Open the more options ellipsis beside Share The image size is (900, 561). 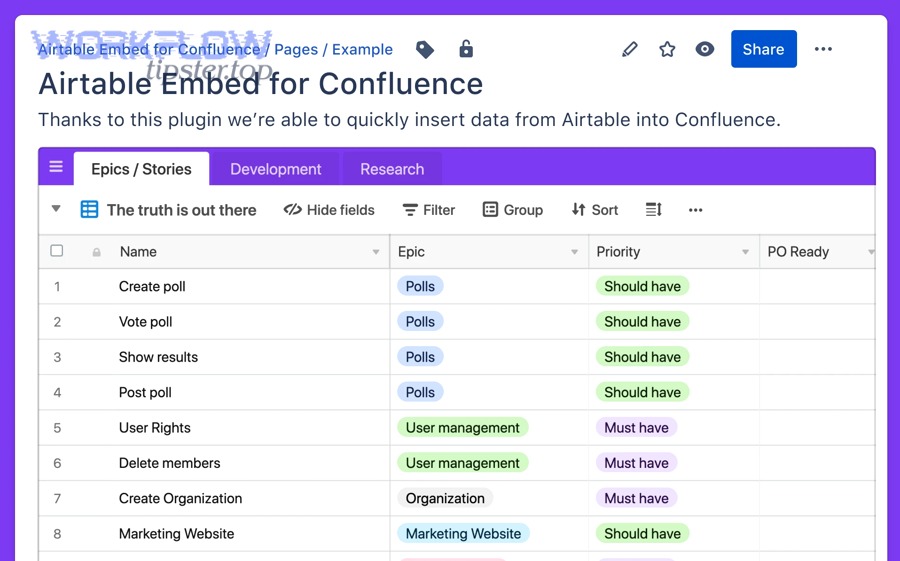coord(823,49)
